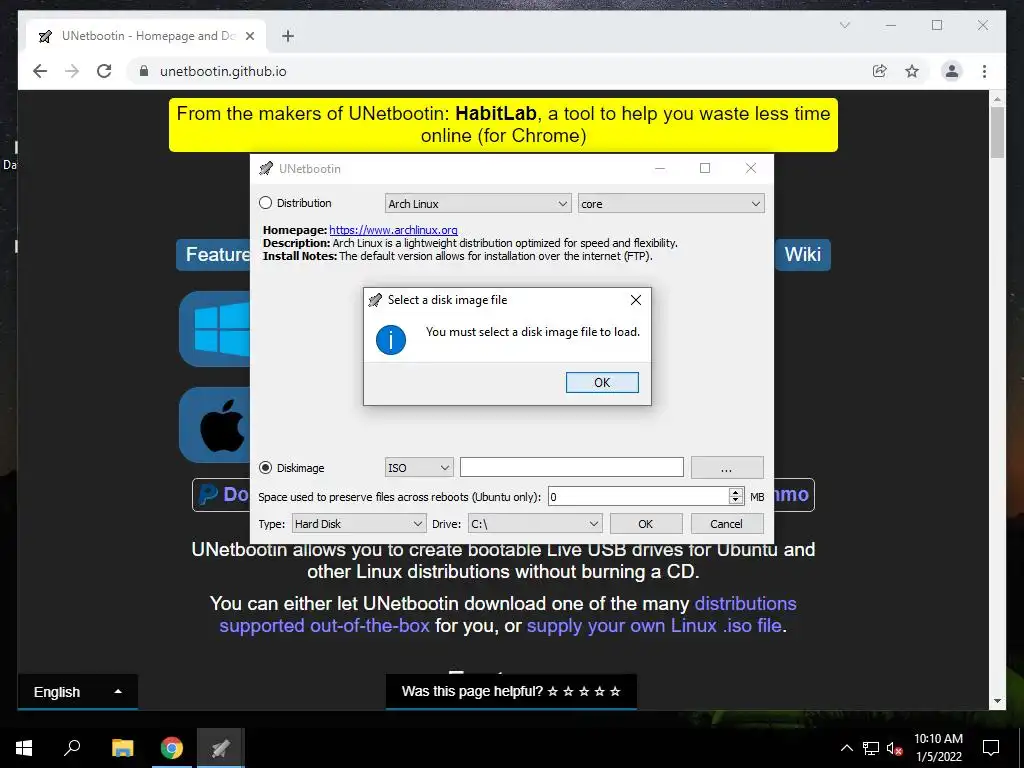Click the page scrollbar up arrow

click(997, 99)
